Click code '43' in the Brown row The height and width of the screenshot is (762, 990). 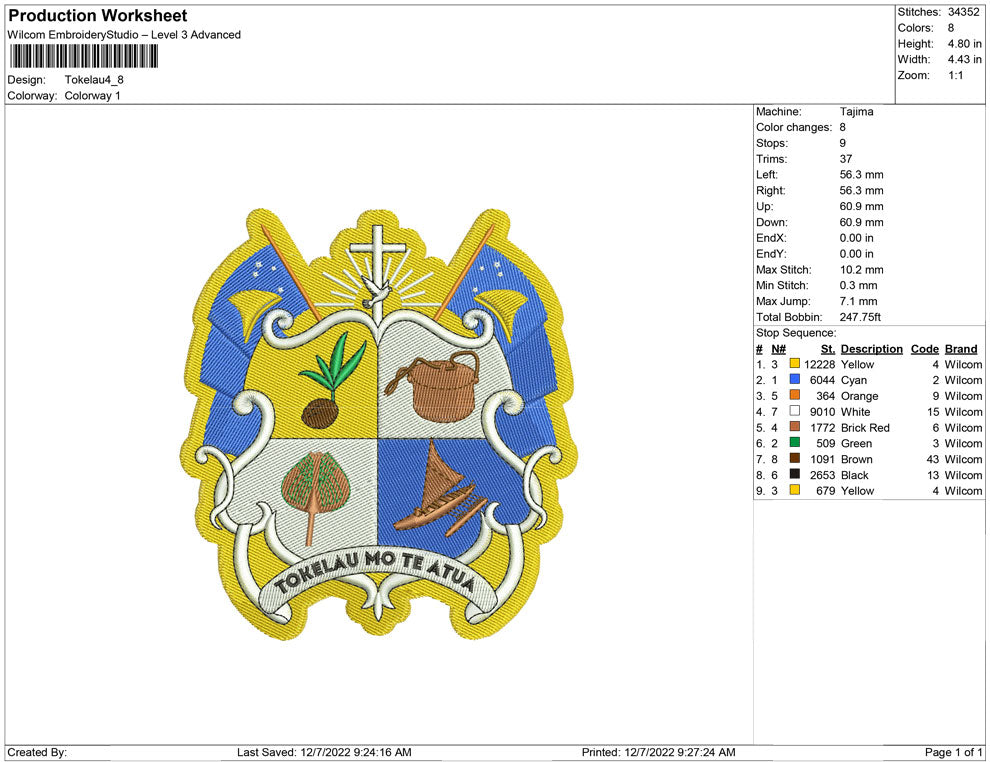(x=933, y=459)
